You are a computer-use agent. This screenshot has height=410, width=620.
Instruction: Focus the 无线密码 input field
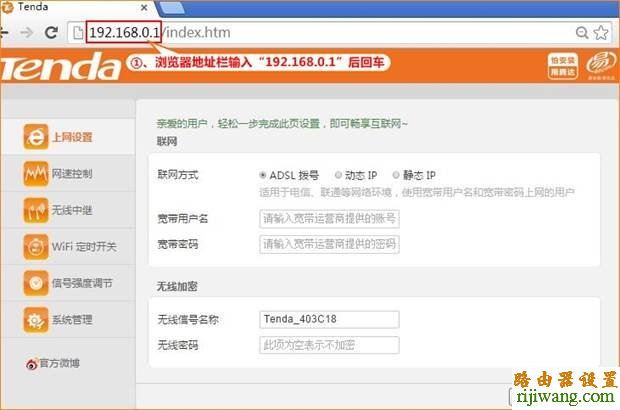click(329, 345)
